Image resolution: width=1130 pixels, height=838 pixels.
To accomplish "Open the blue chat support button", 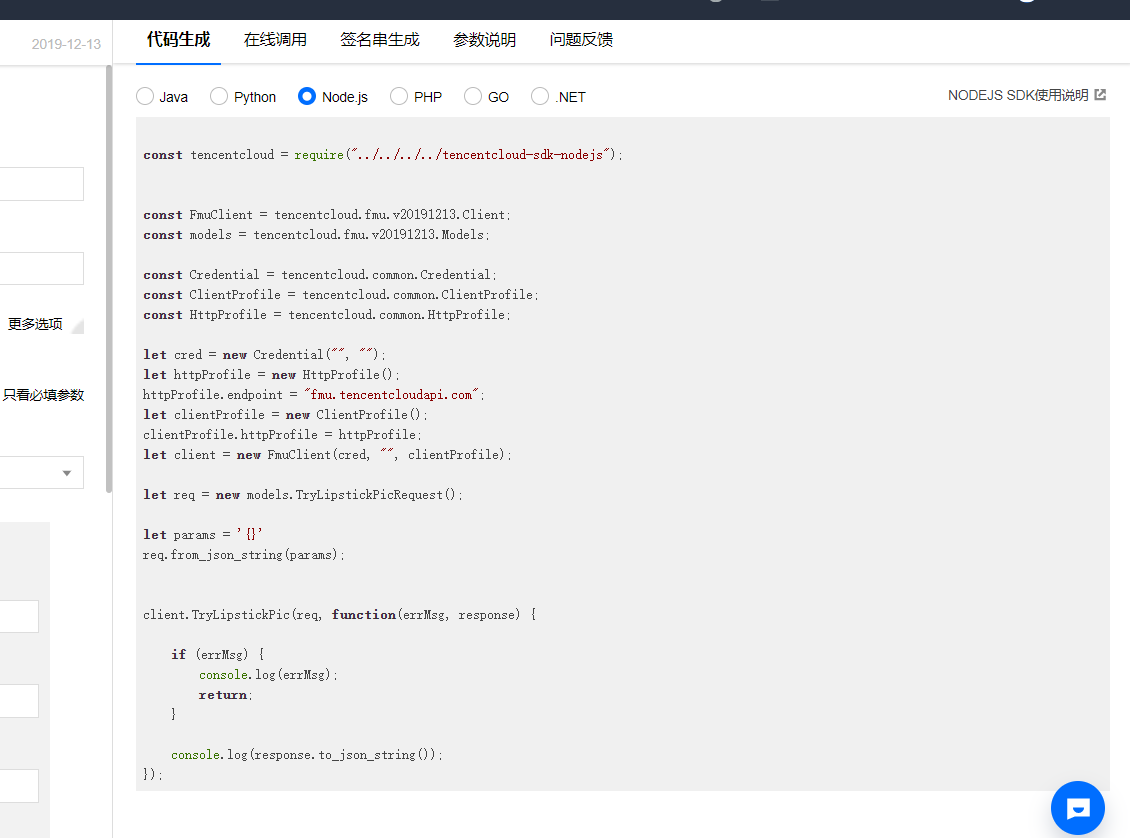I will pyautogui.click(x=1077, y=808).
